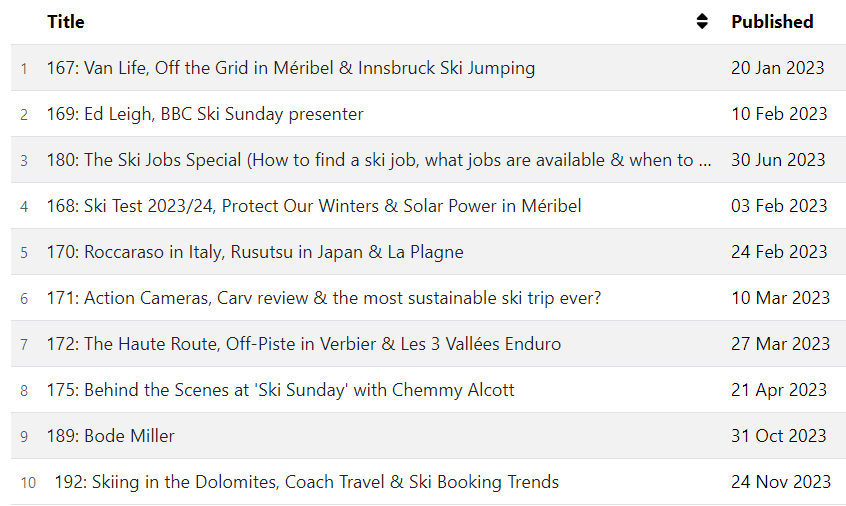Open episode 167: Van Life, Off the Grid
The image size is (846, 506).
coord(290,68)
